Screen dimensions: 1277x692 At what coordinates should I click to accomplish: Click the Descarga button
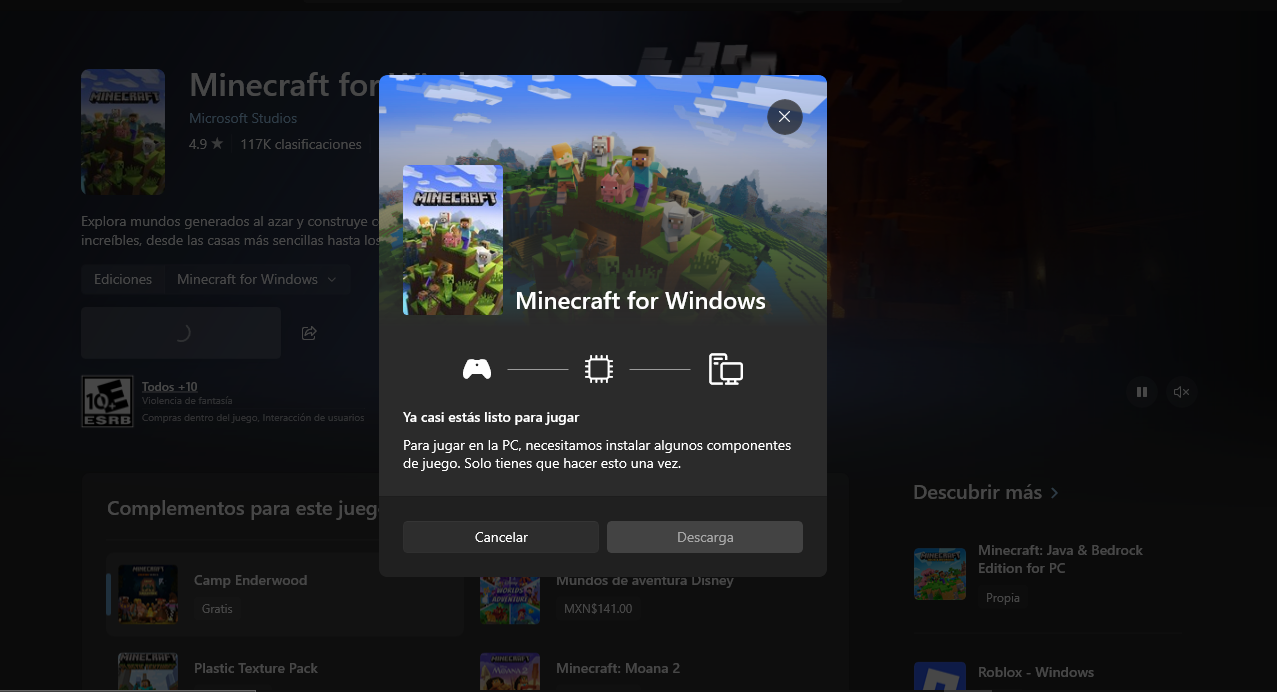pos(705,537)
